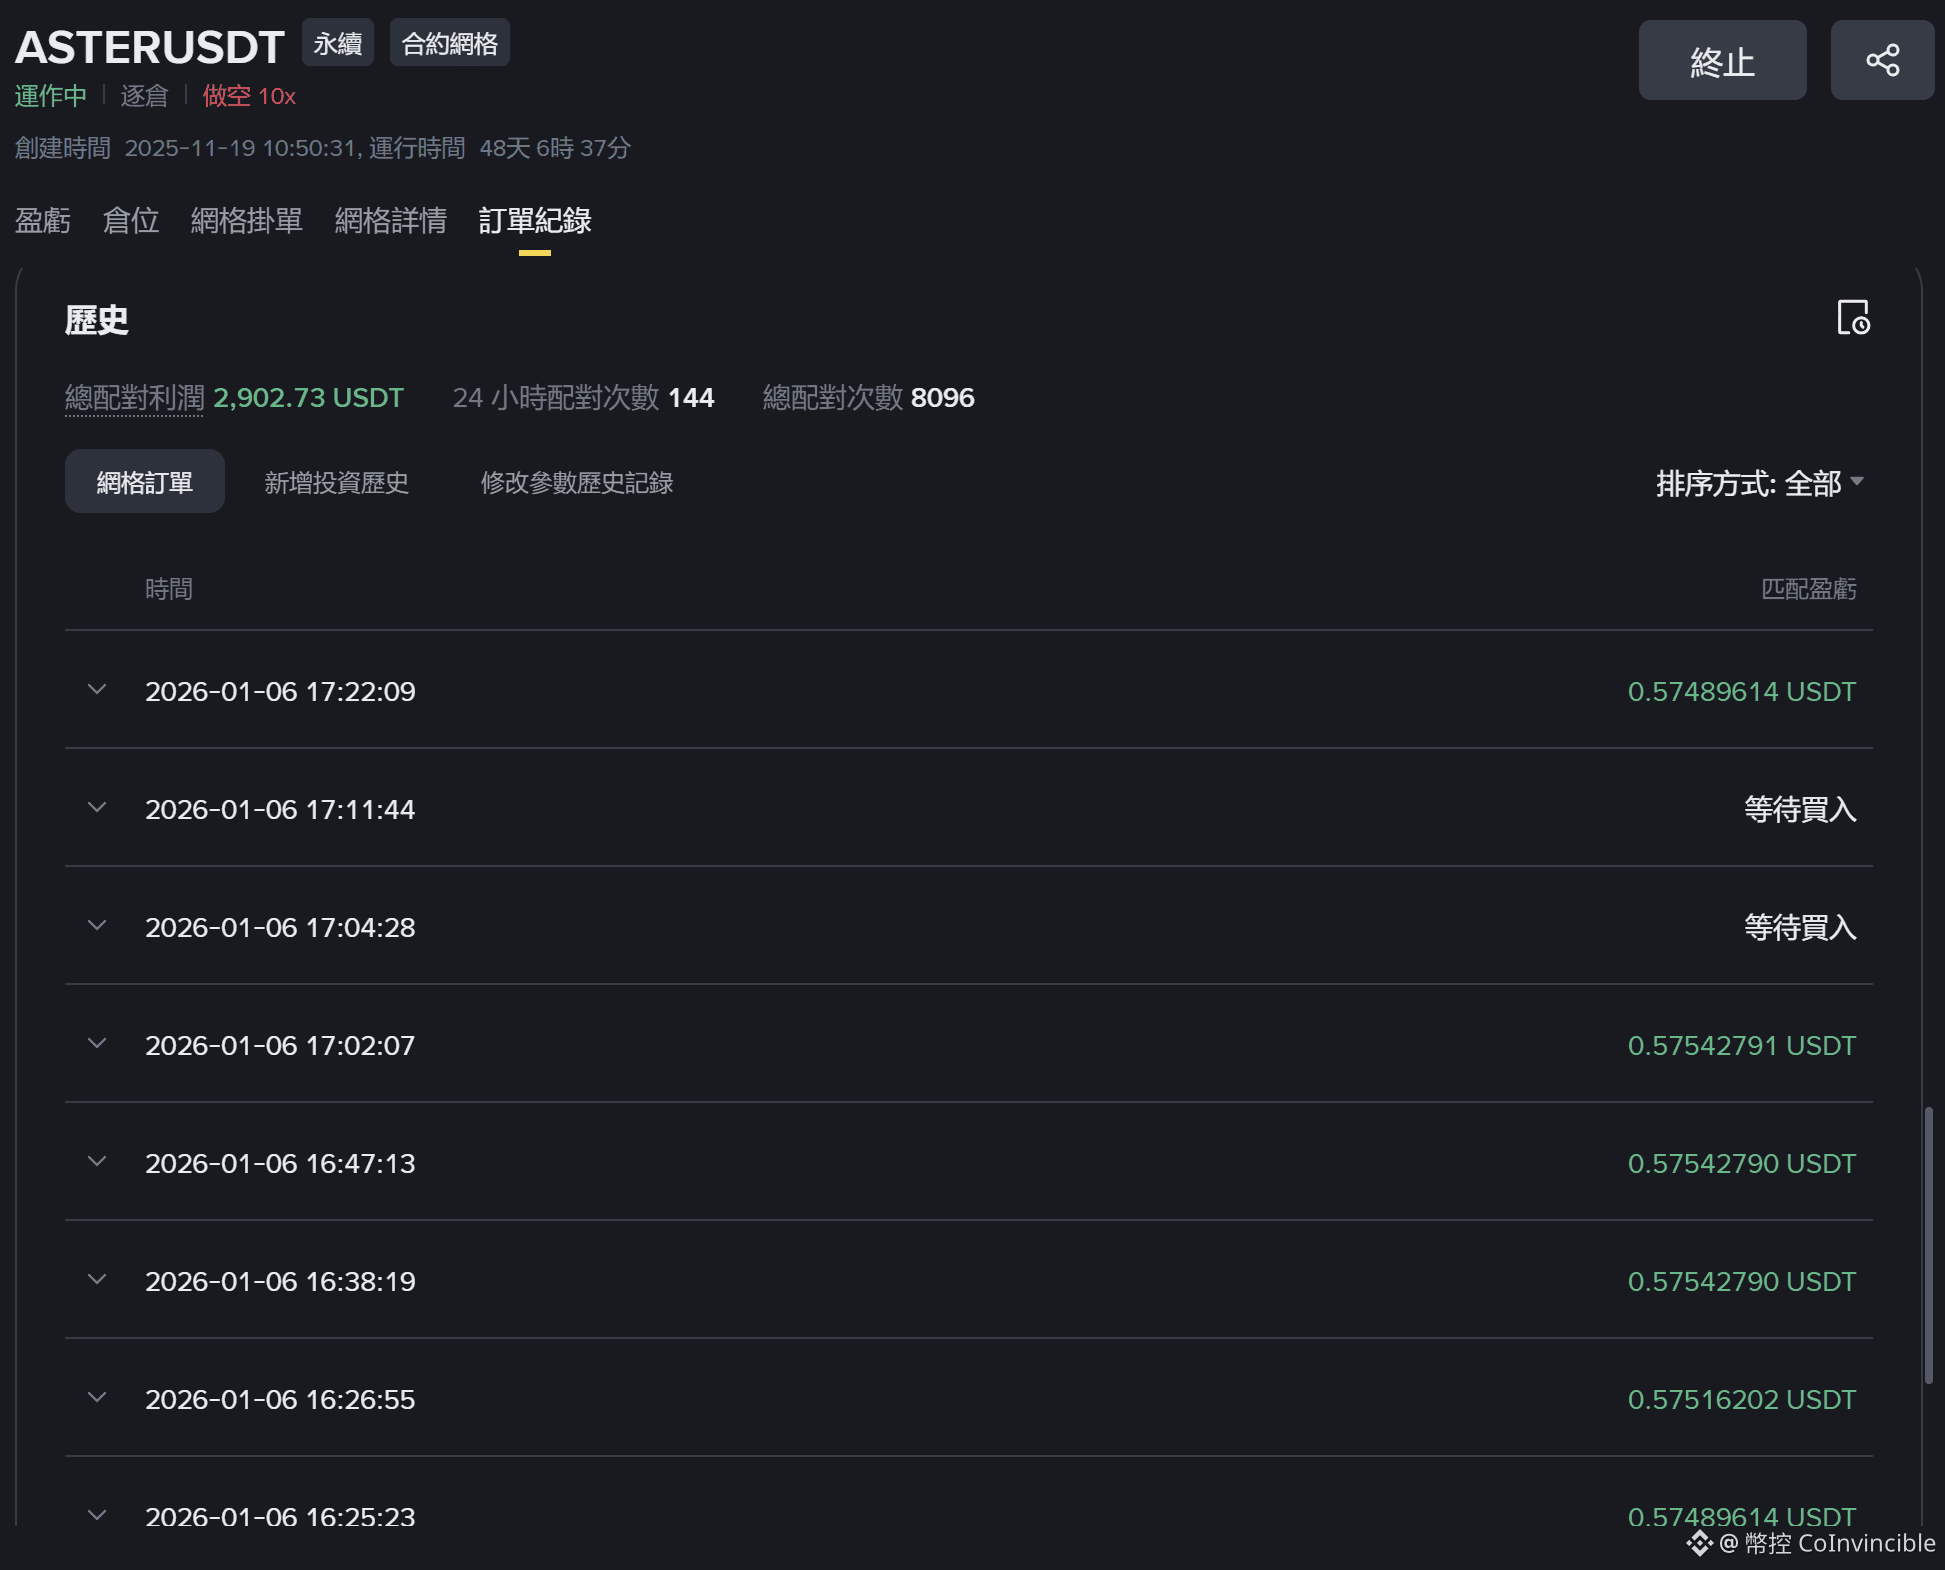The image size is (1945, 1570).
Task: Expand the 16:26:55 order chevron
Action: 97,1398
